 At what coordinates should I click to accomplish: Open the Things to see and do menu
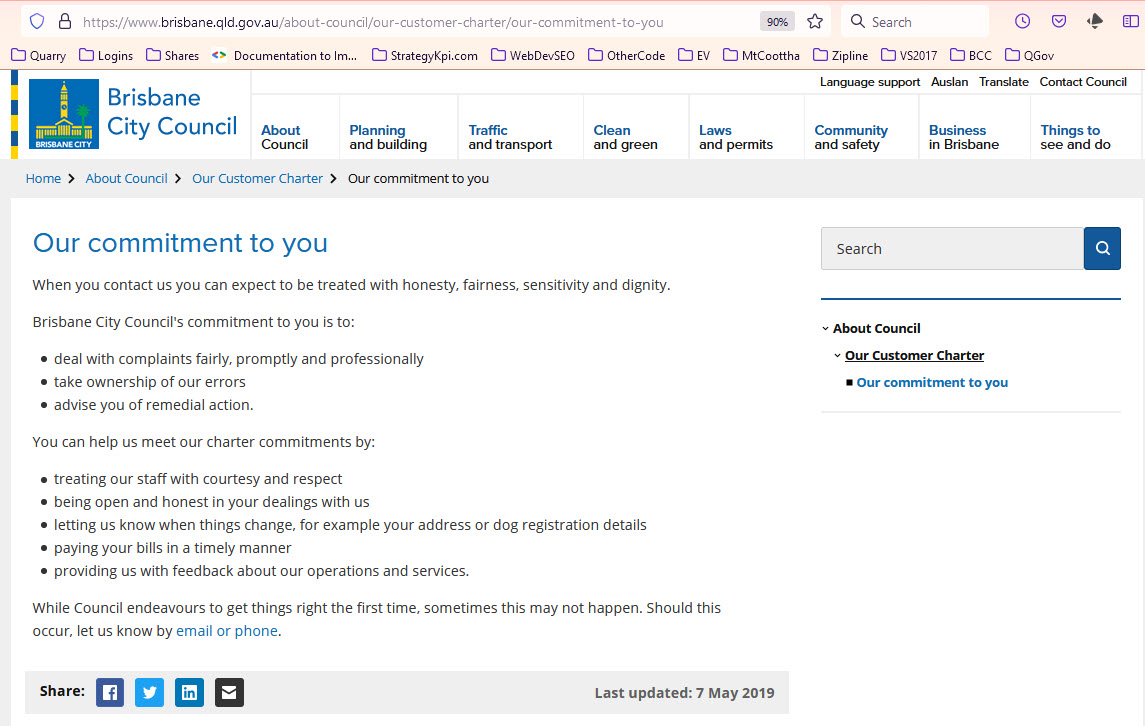(x=1075, y=137)
